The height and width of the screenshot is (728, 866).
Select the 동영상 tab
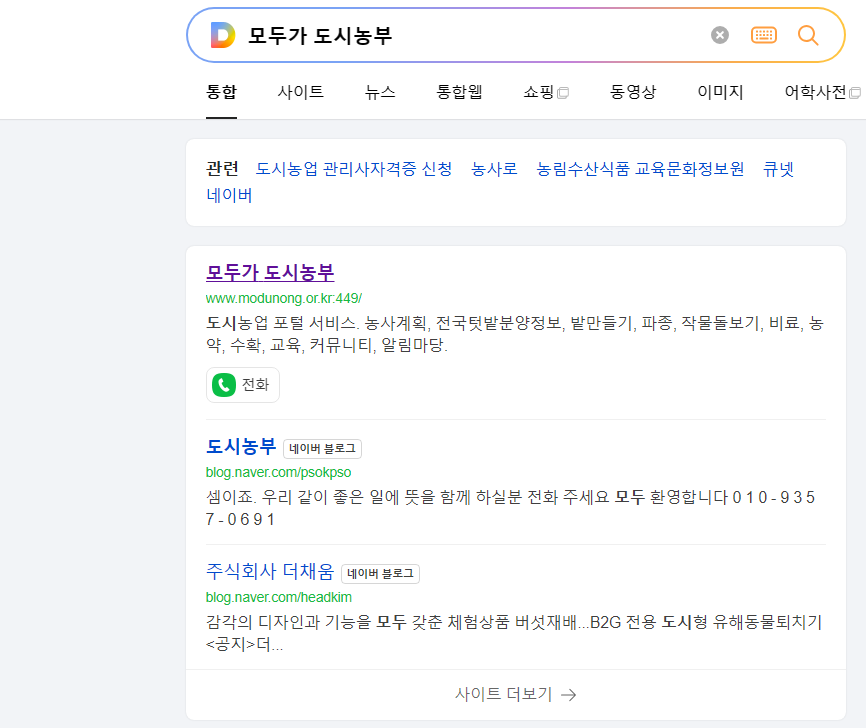[633, 92]
